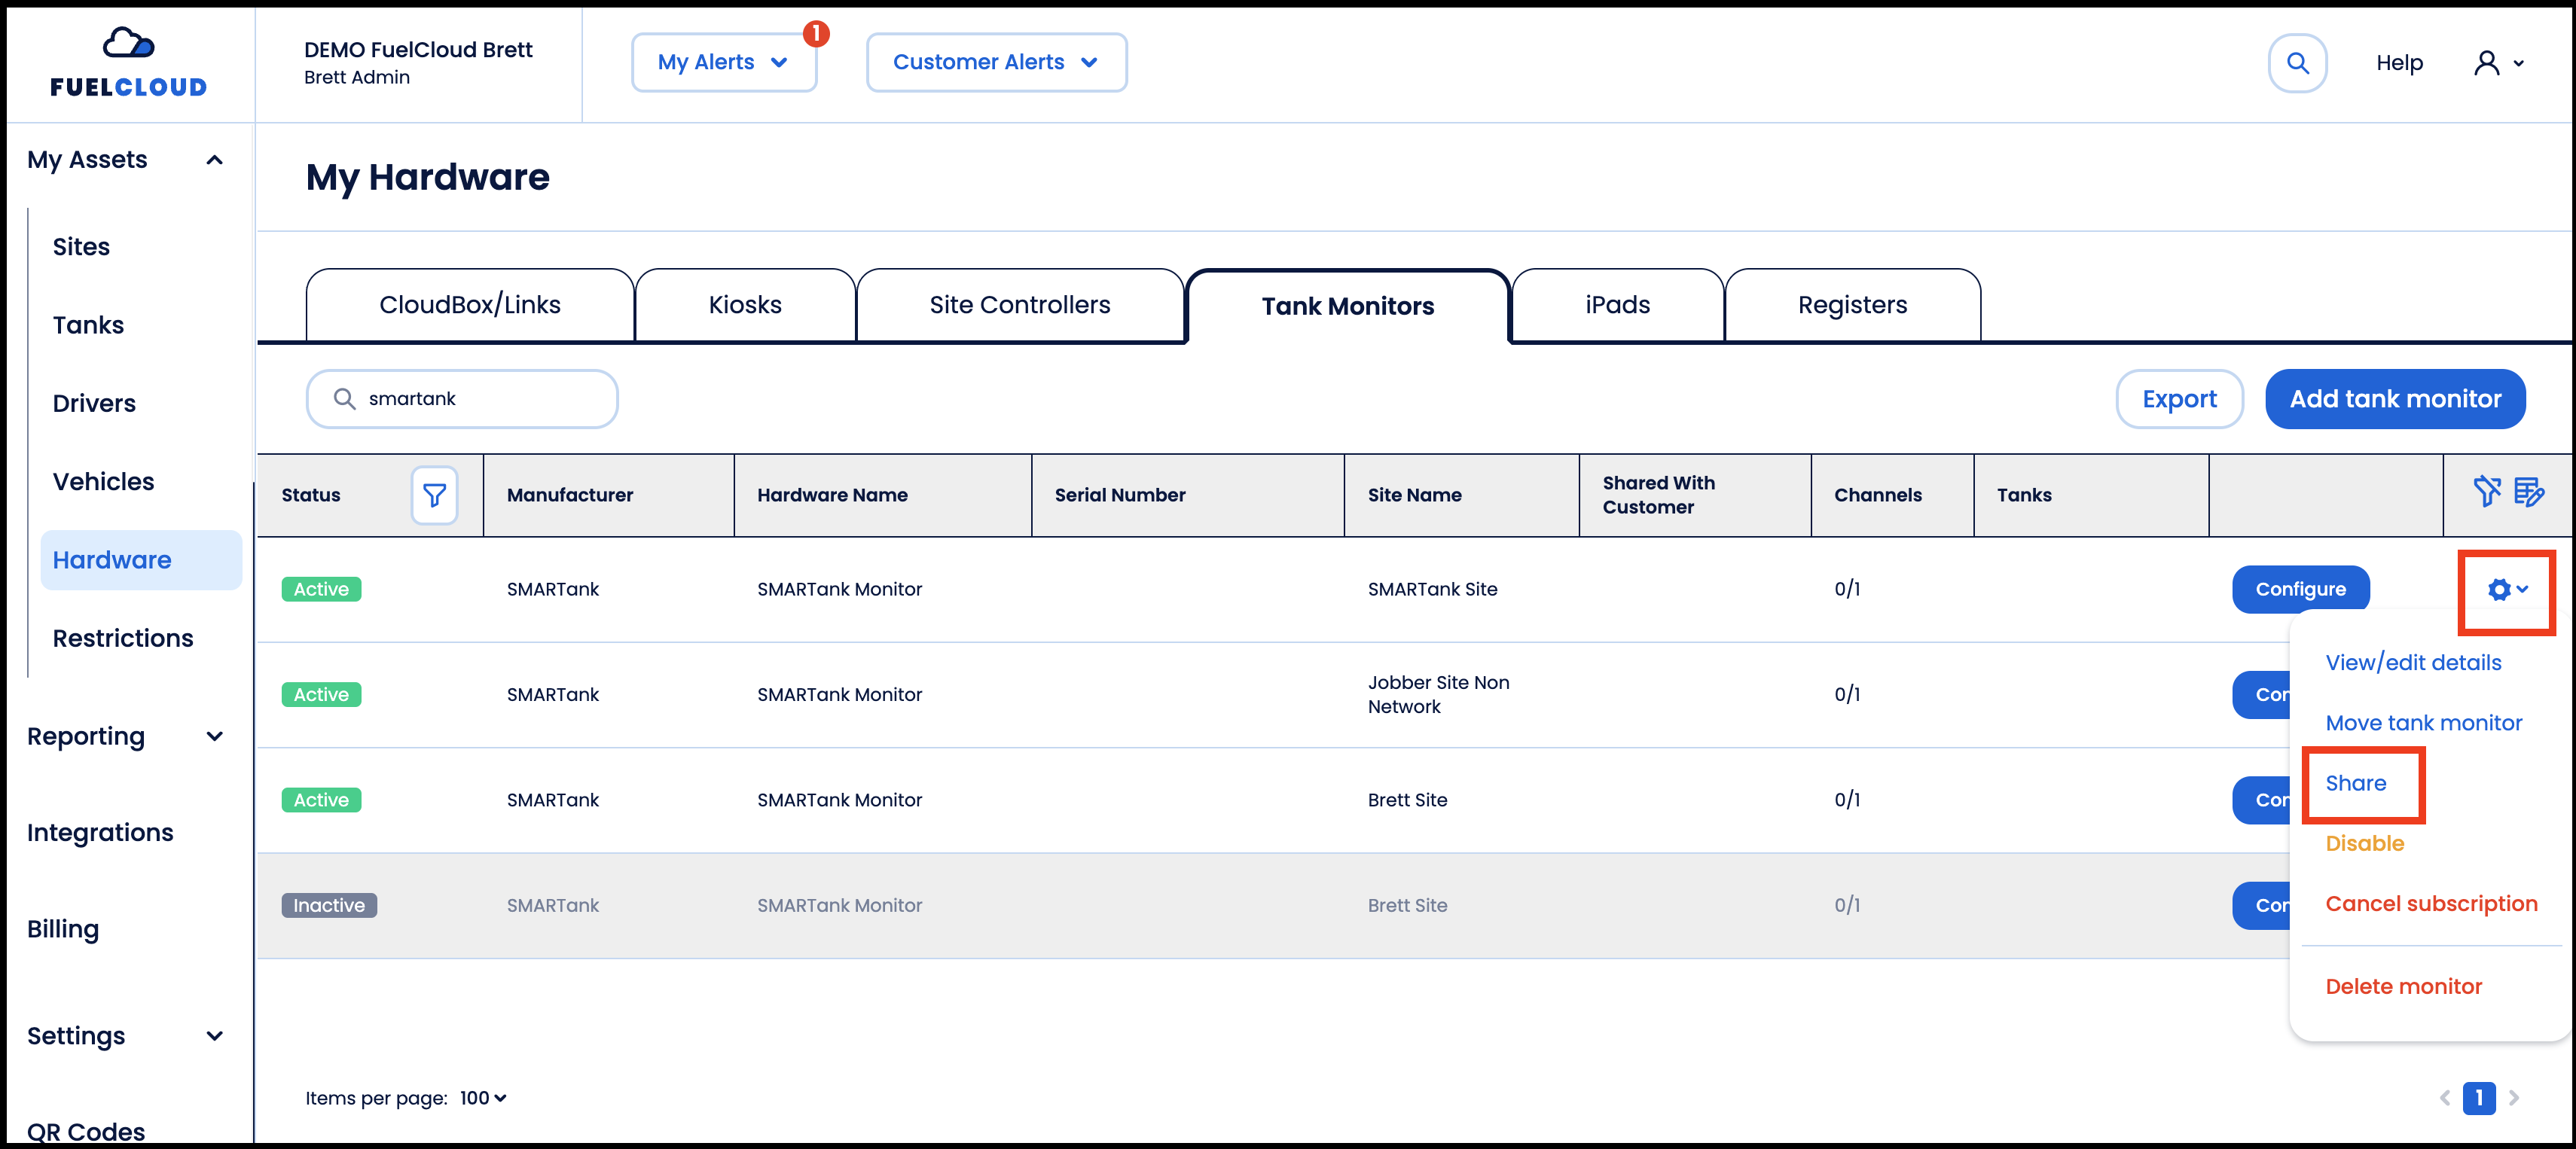
Task: Switch to the Kiosks tab
Action: [x=745, y=305]
